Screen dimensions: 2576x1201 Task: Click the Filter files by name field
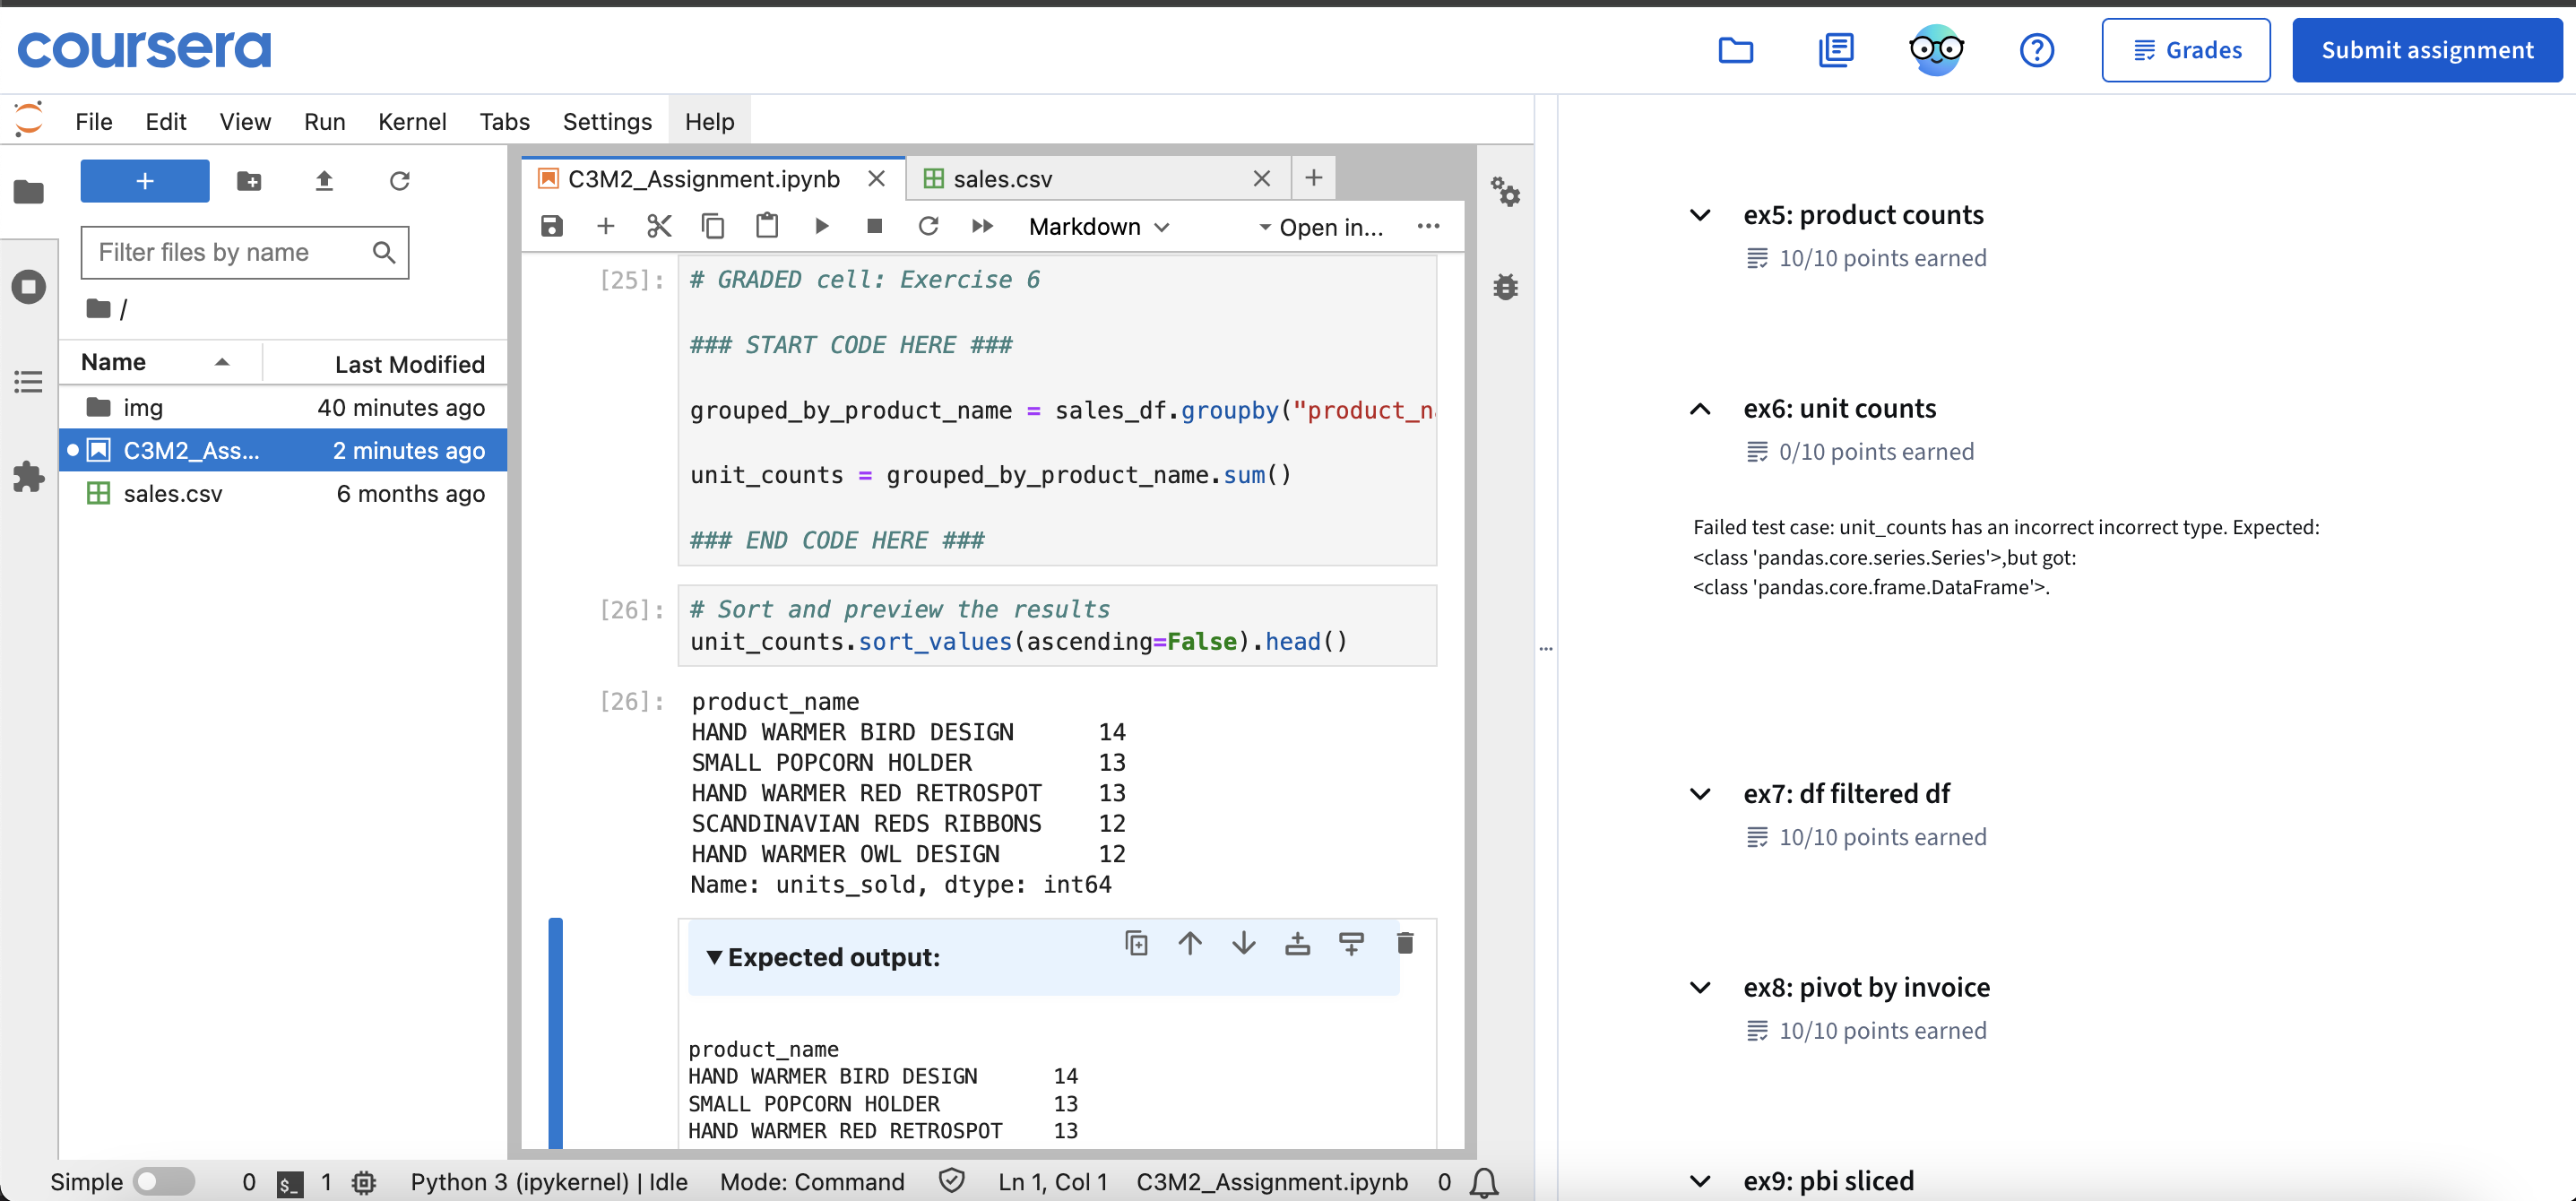(230, 253)
